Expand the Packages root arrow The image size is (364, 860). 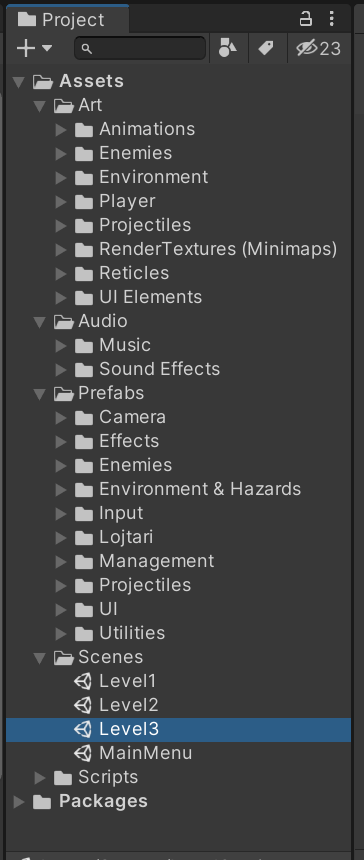19,802
